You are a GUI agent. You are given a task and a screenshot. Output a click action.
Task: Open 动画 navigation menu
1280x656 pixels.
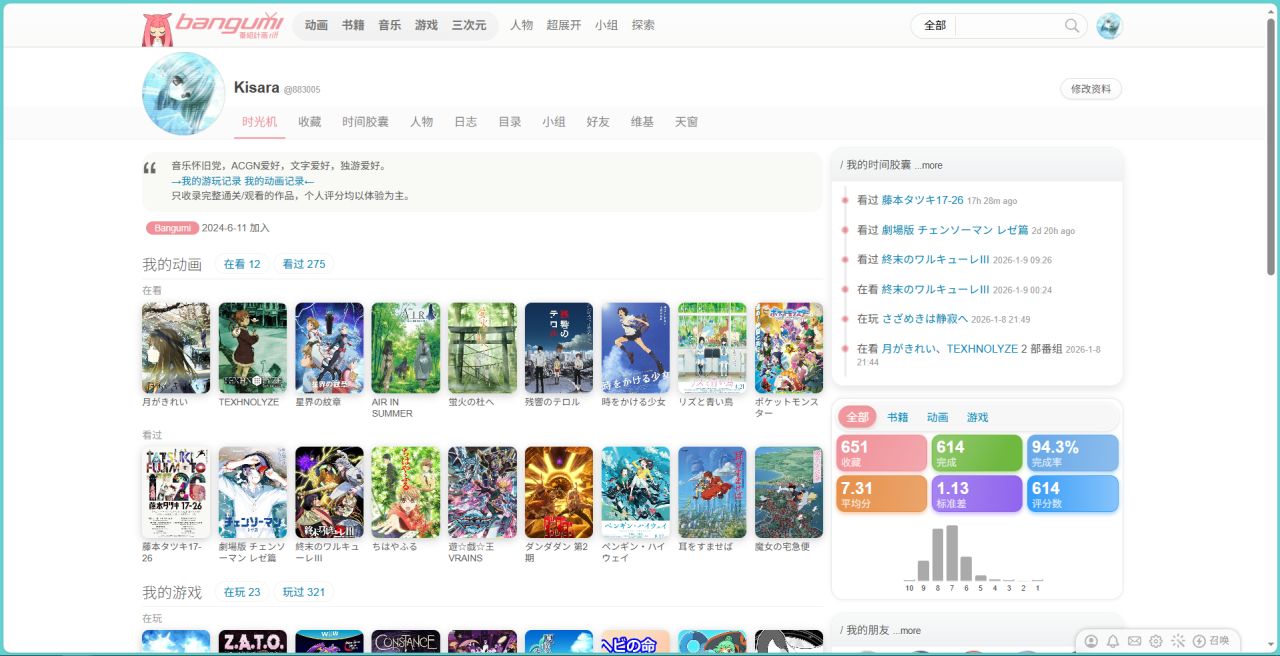click(x=316, y=25)
